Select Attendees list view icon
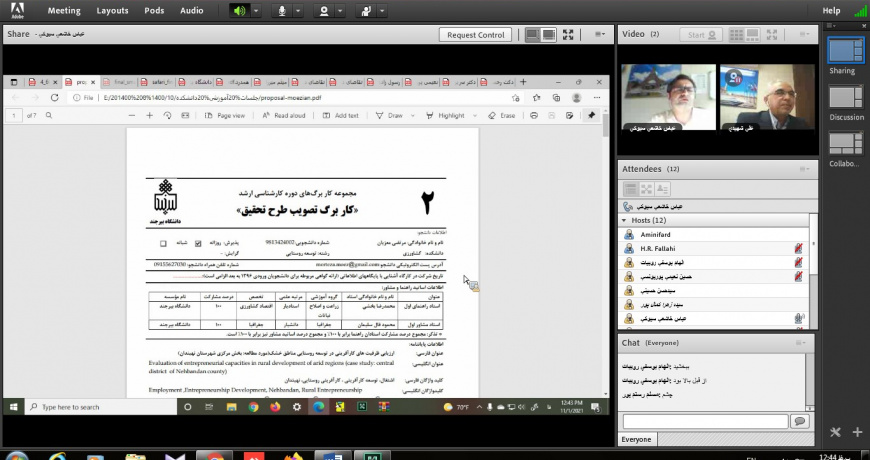Screen dimensions: 870x460 [x=630, y=189]
